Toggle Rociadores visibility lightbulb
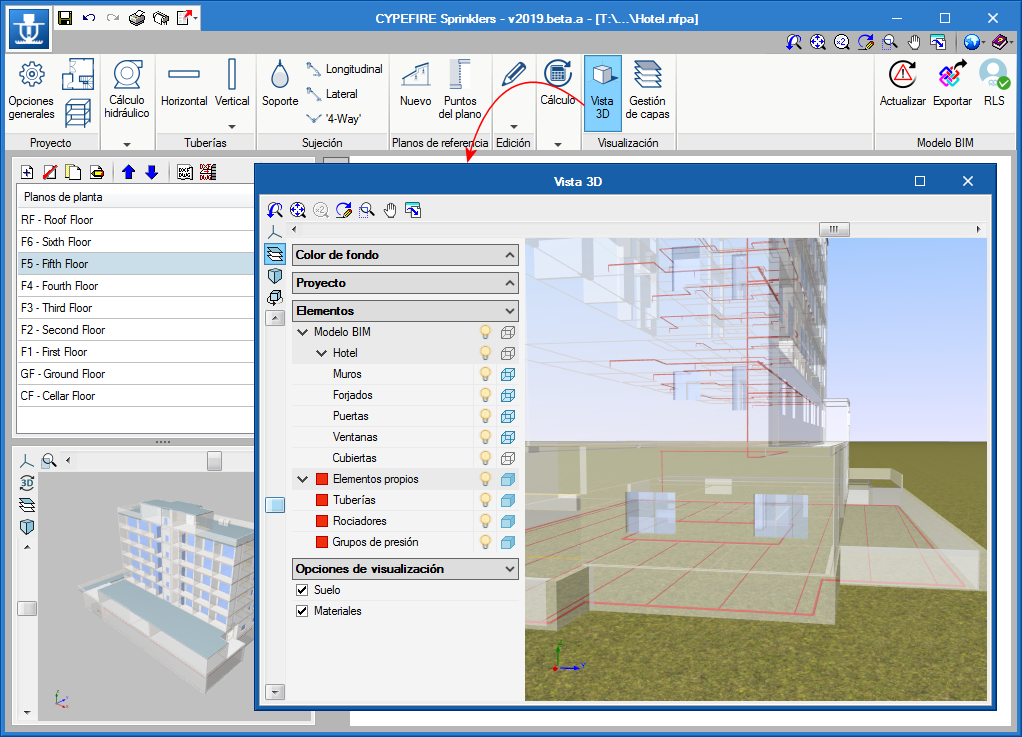 point(485,521)
